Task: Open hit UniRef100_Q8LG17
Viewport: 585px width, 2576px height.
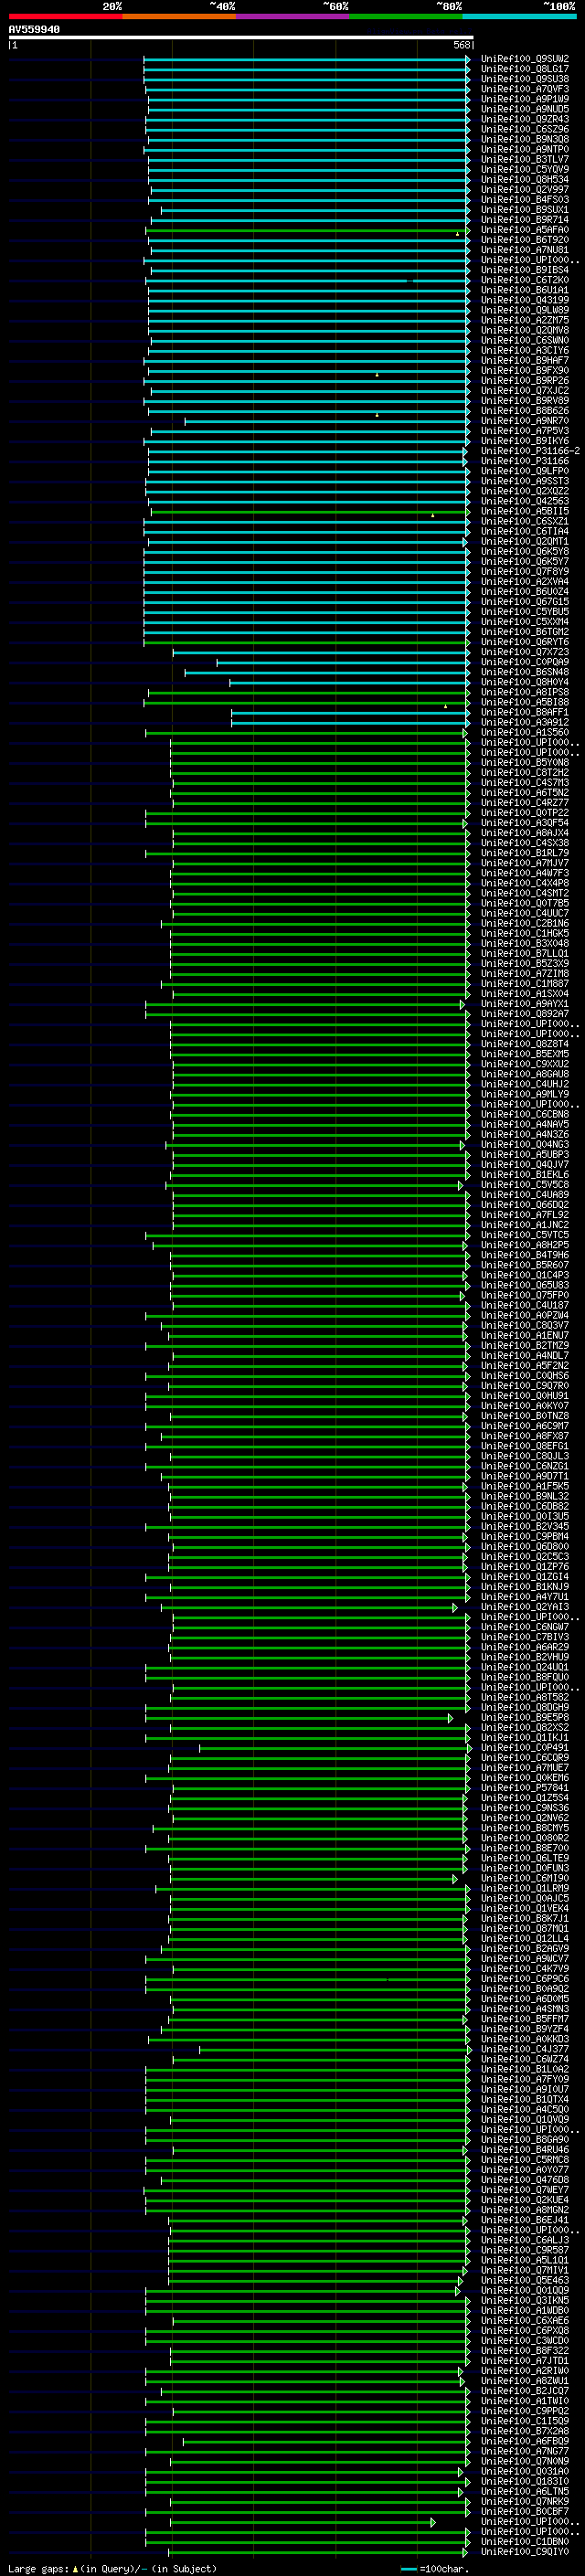Action: pos(524,69)
